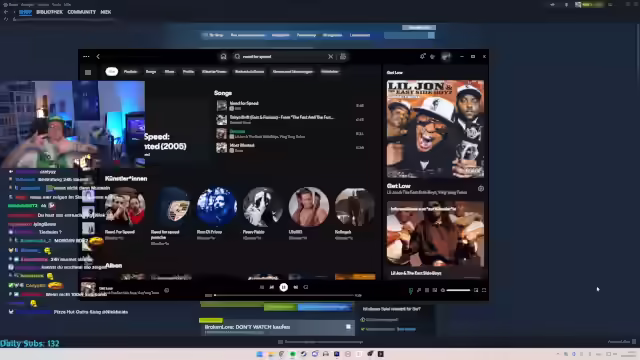Show lyrics with the microphone icon
This screenshot has width=640, height=360.
tap(419, 290)
